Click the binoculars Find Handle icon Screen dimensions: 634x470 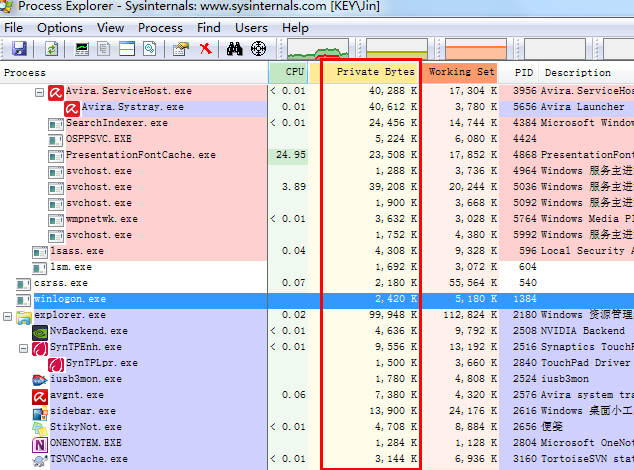coord(235,49)
